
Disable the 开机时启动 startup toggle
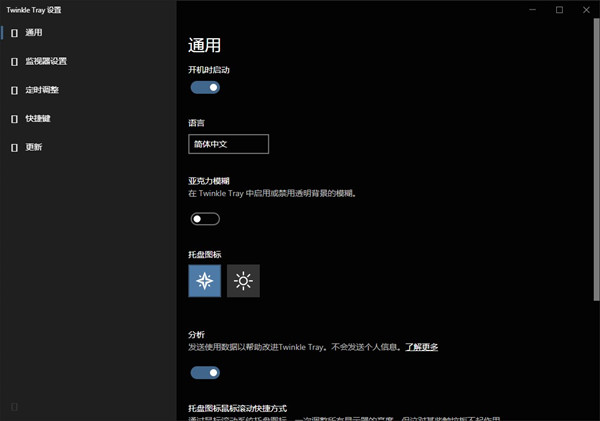pos(205,88)
